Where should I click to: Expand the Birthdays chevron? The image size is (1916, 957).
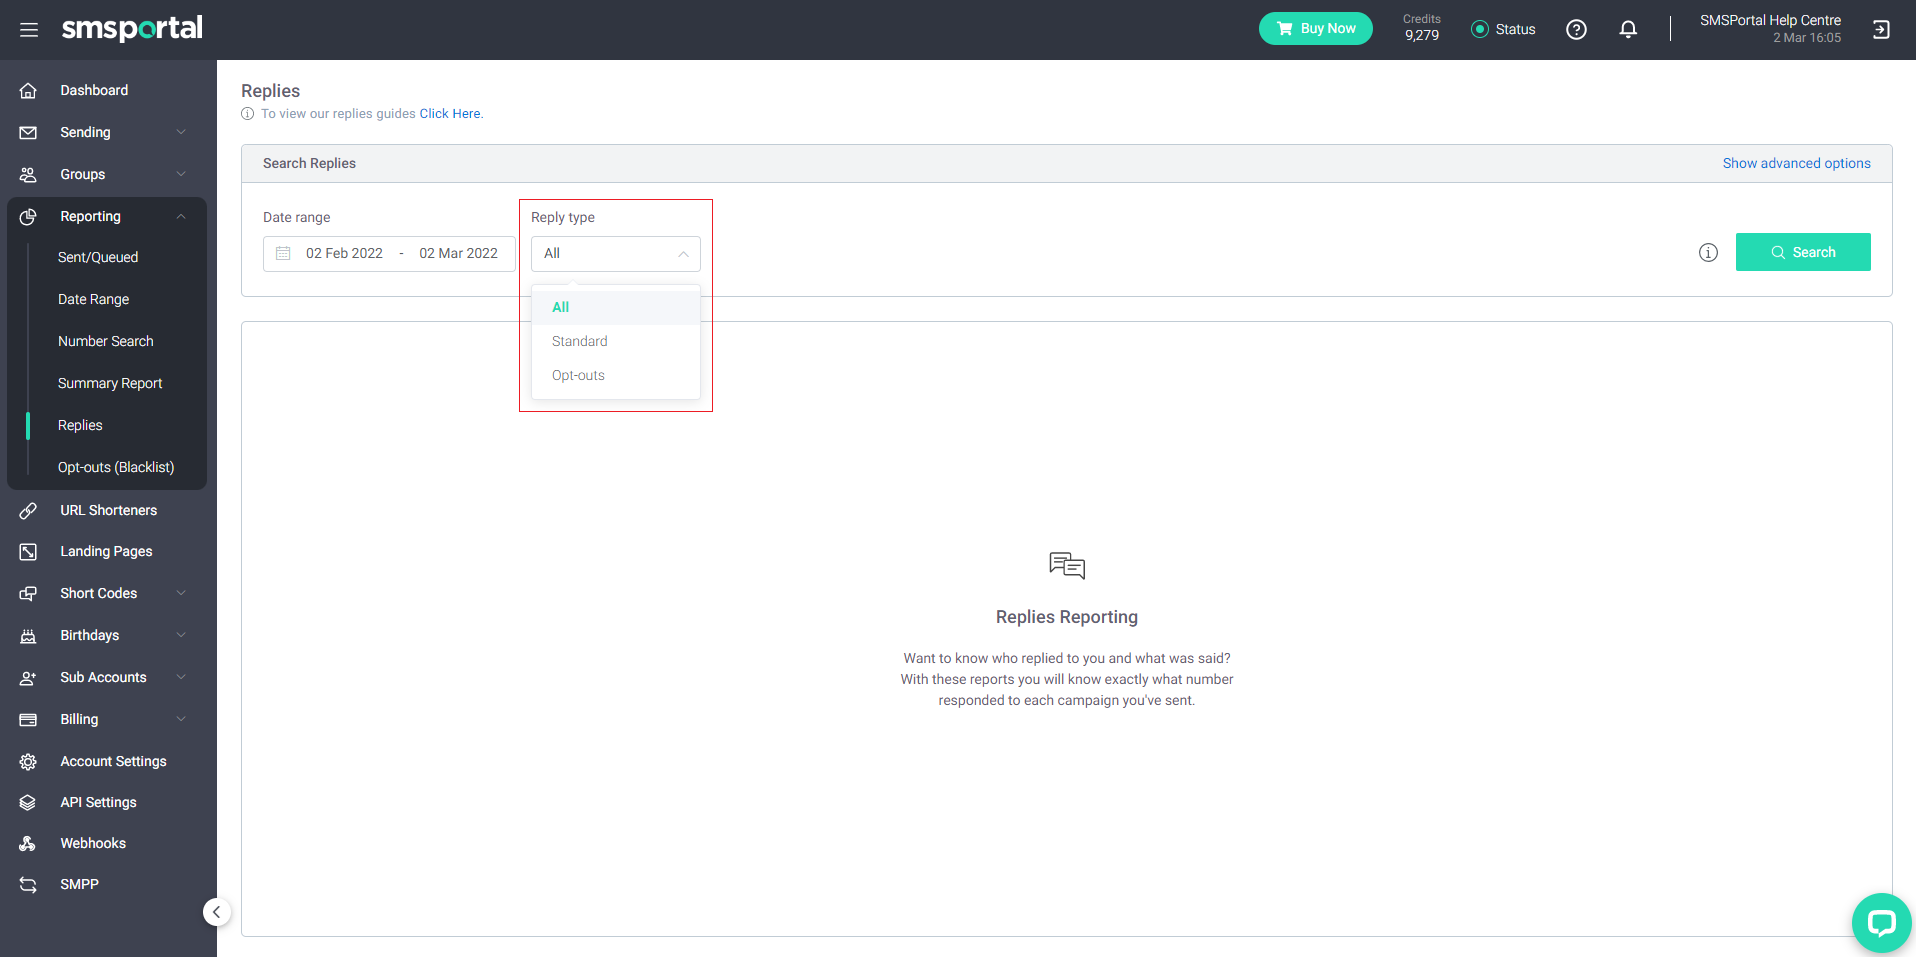point(181,635)
